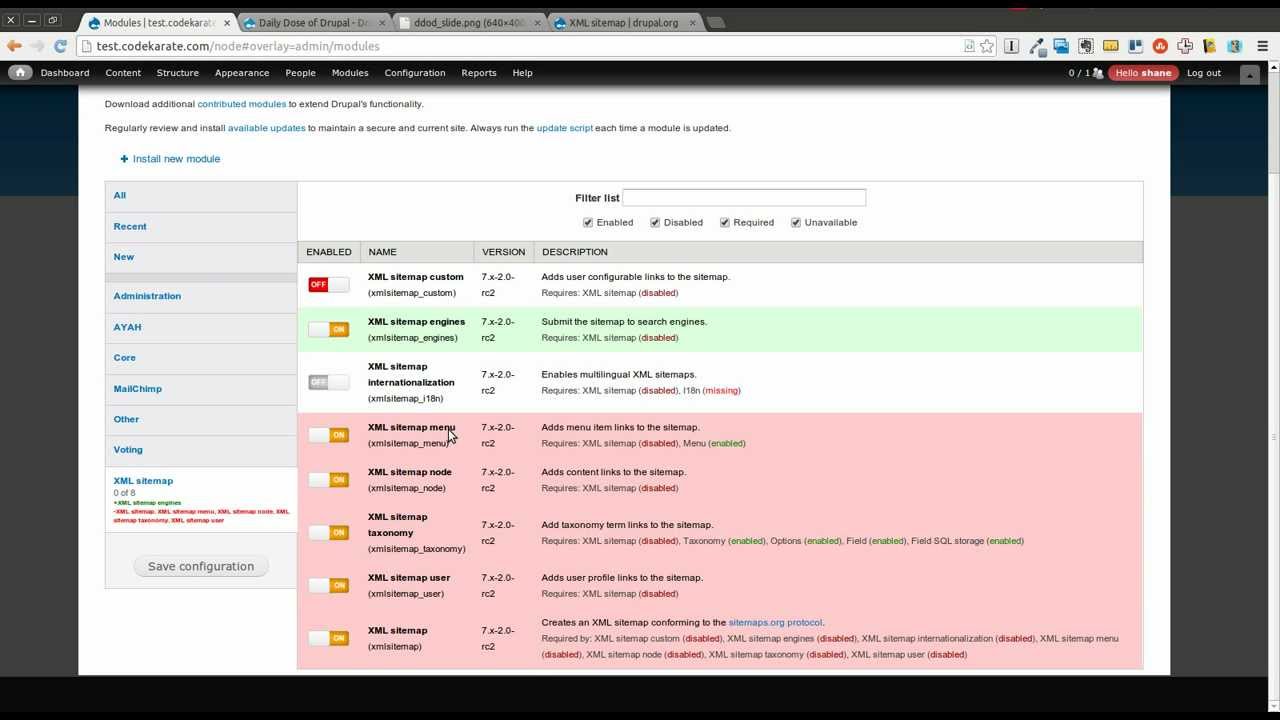Follow the contributed modules link

click(242, 104)
